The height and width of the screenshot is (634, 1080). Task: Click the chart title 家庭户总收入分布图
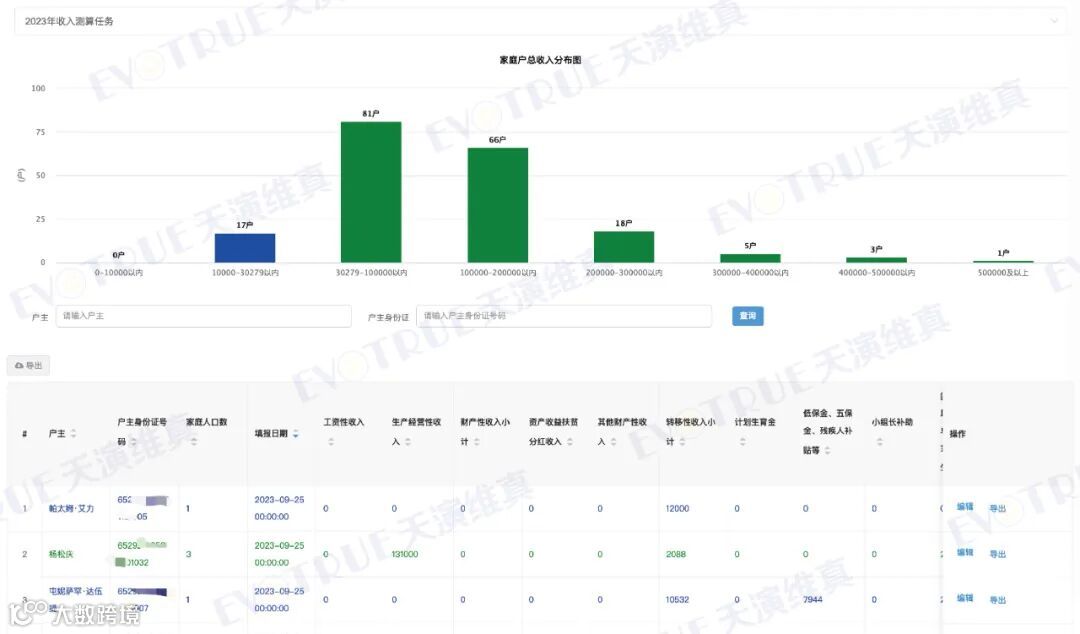coord(540,60)
